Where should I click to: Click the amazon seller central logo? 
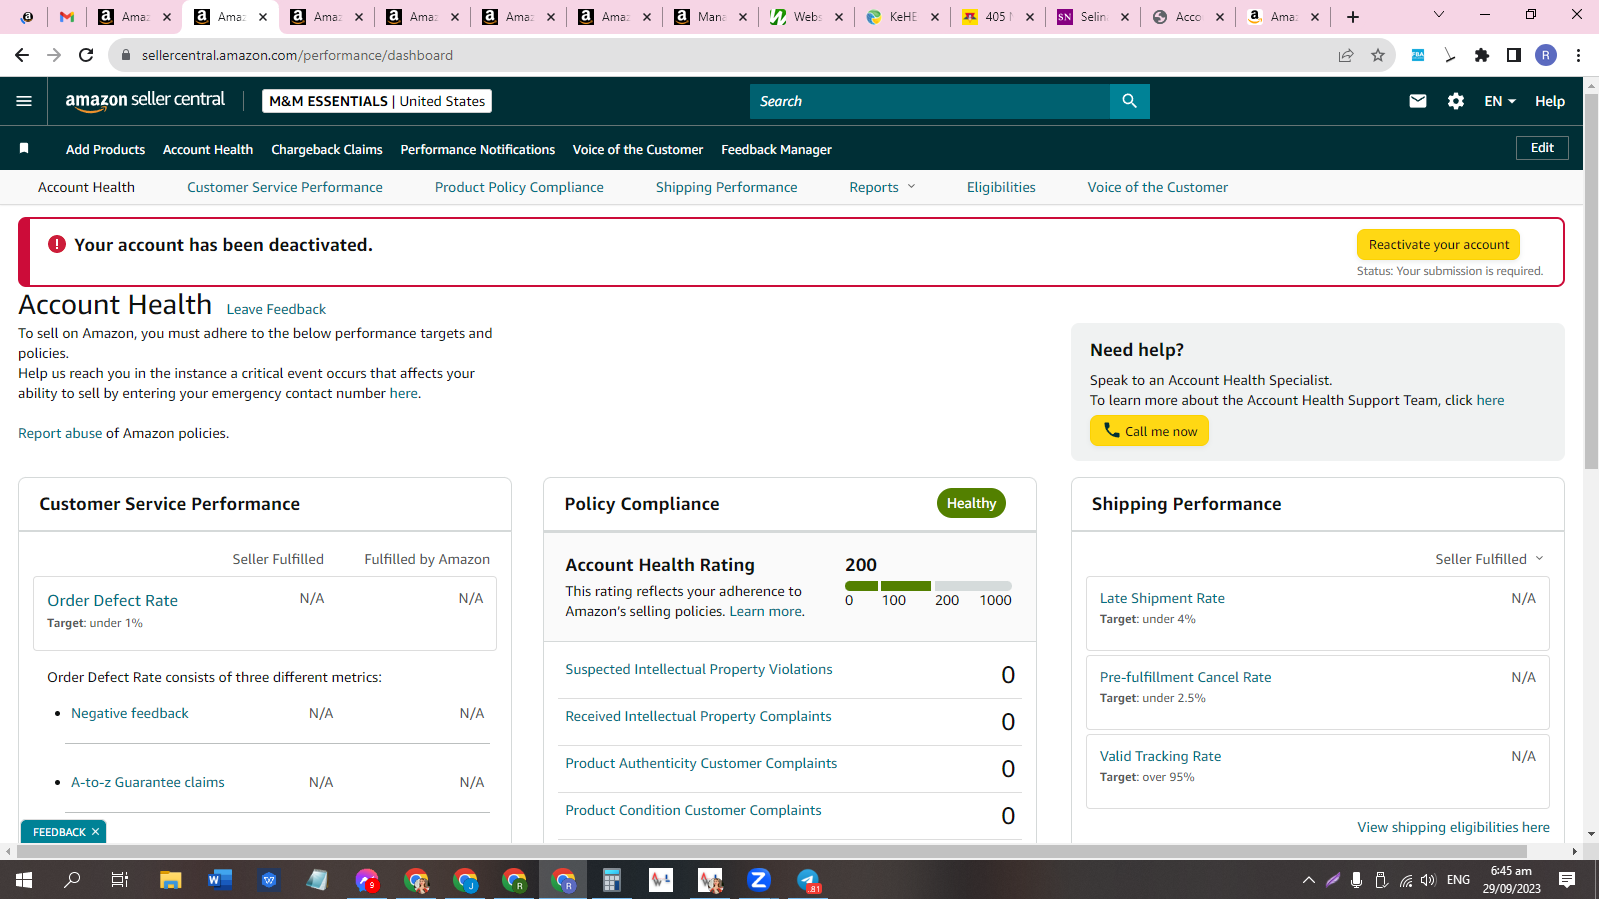click(145, 100)
